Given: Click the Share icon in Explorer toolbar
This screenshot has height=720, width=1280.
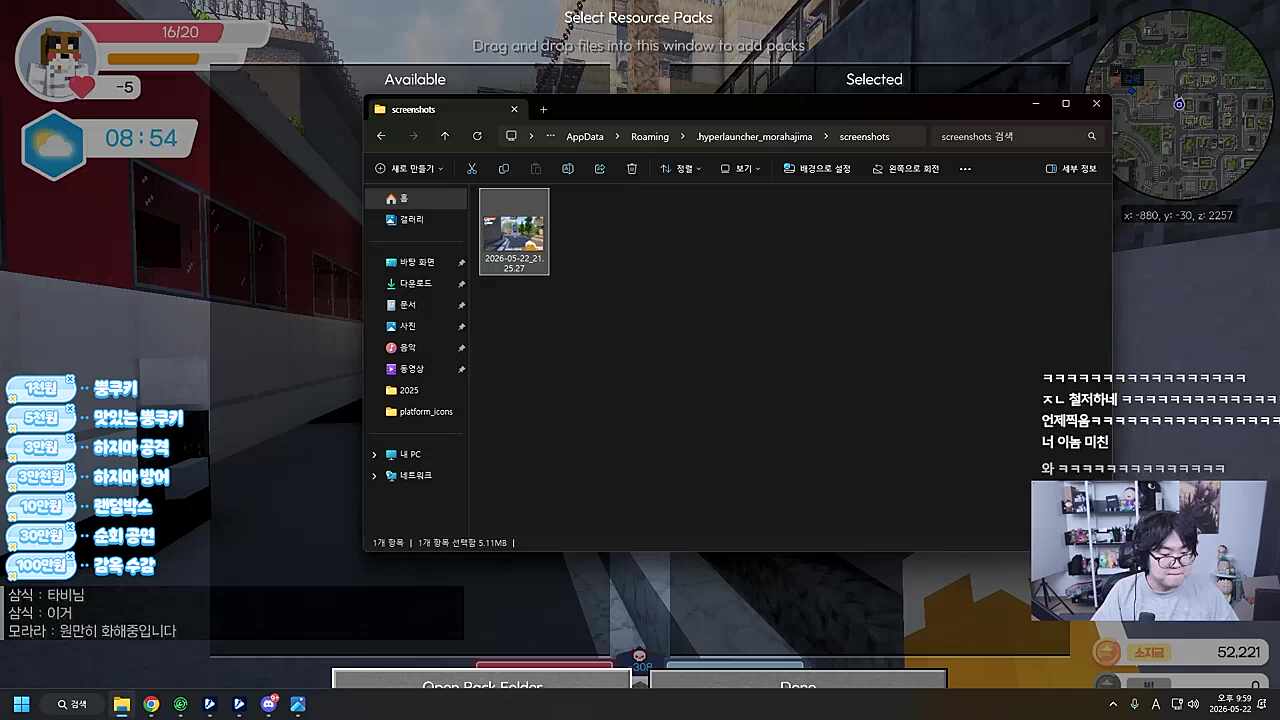Looking at the screenshot, I should pos(600,169).
